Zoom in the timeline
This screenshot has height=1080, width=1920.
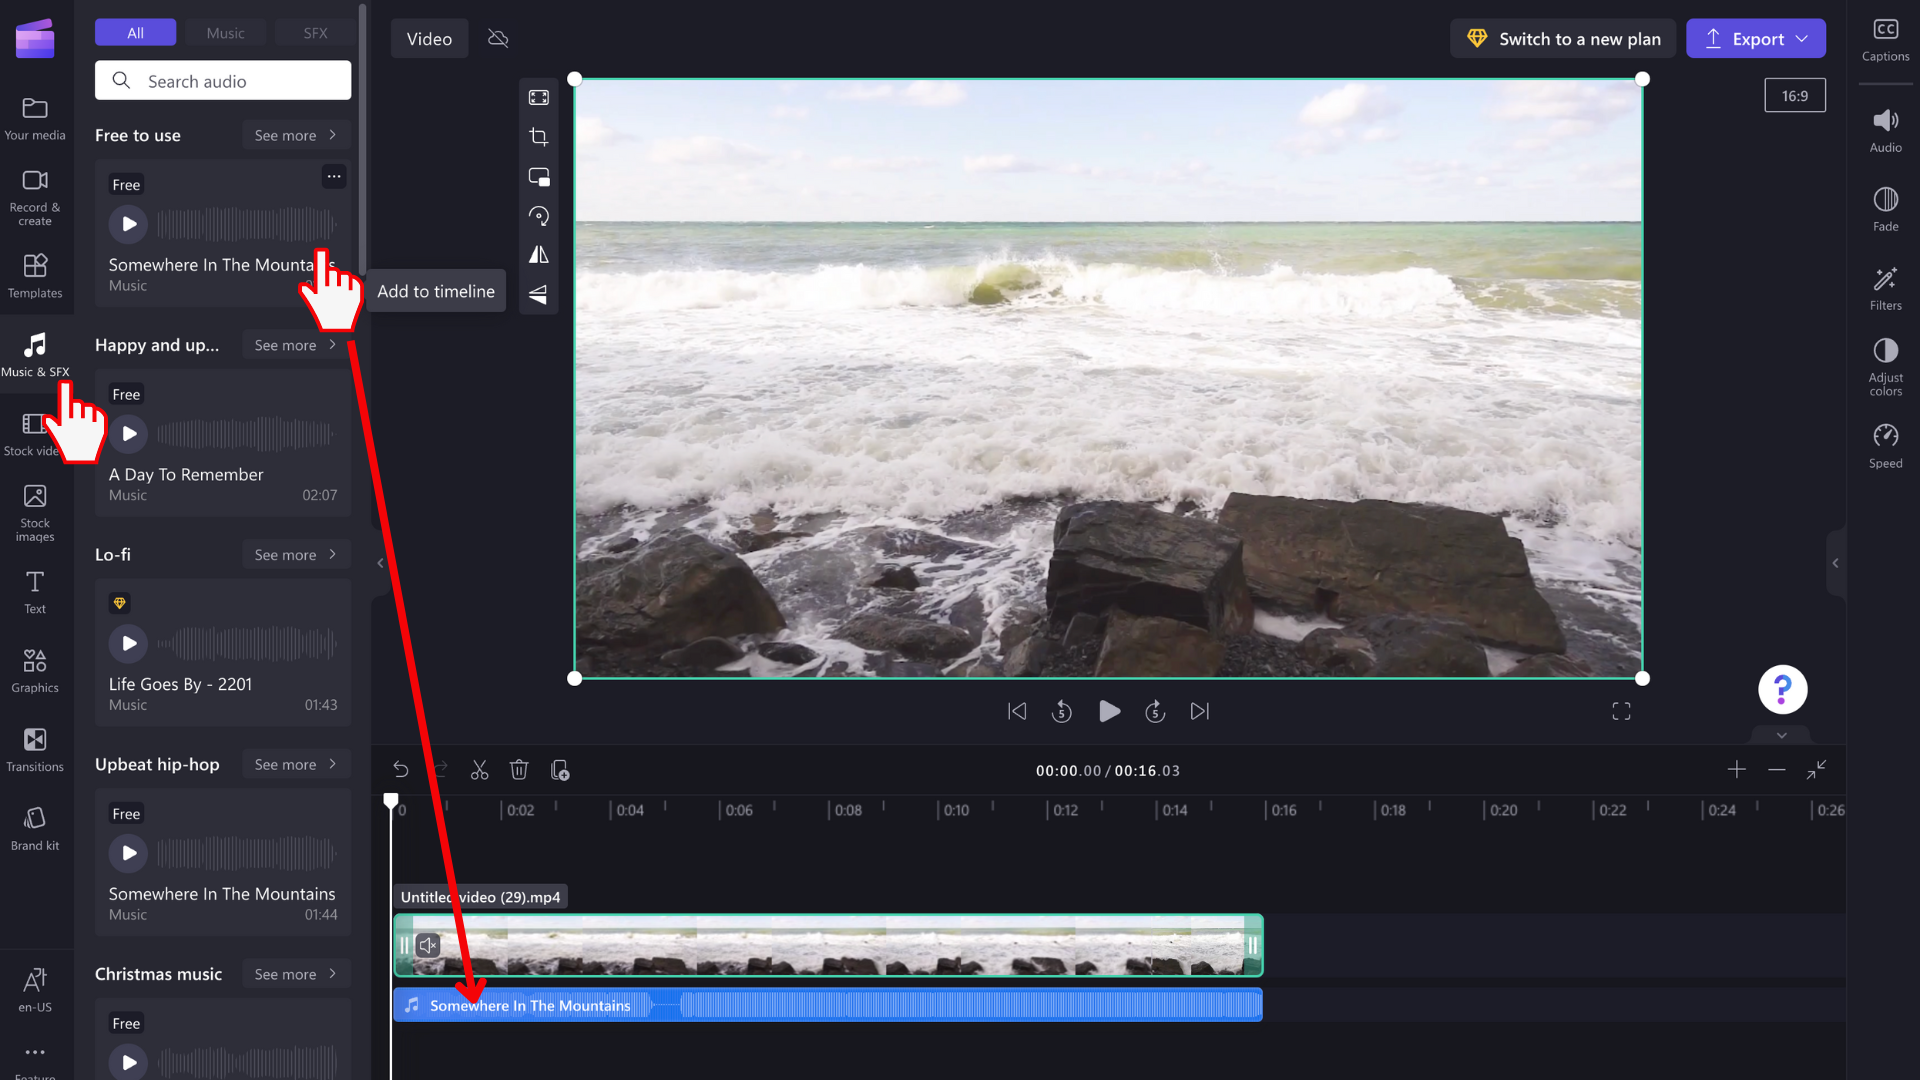click(x=1737, y=769)
